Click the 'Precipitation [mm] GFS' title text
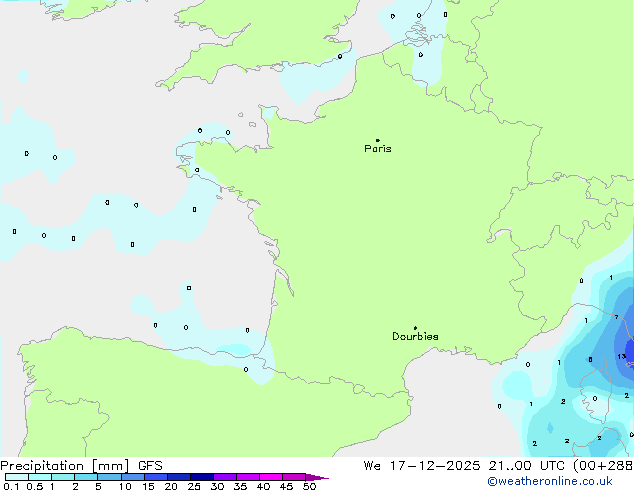The width and height of the screenshot is (634, 490). [x=81, y=466]
